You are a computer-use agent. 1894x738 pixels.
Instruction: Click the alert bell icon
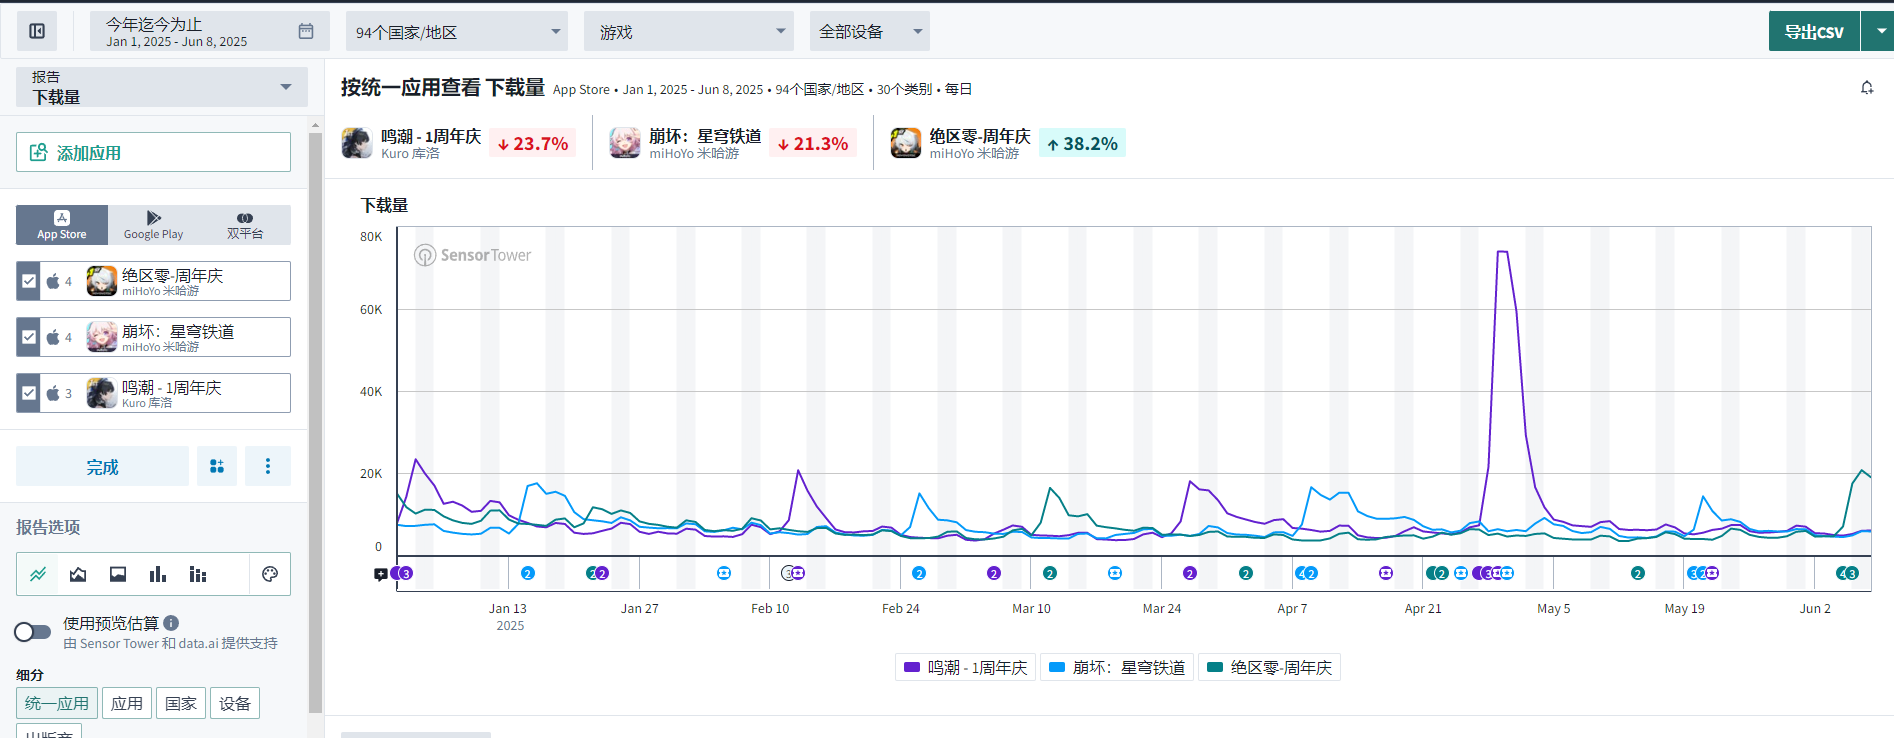pyautogui.click(x=1866, y=88)
